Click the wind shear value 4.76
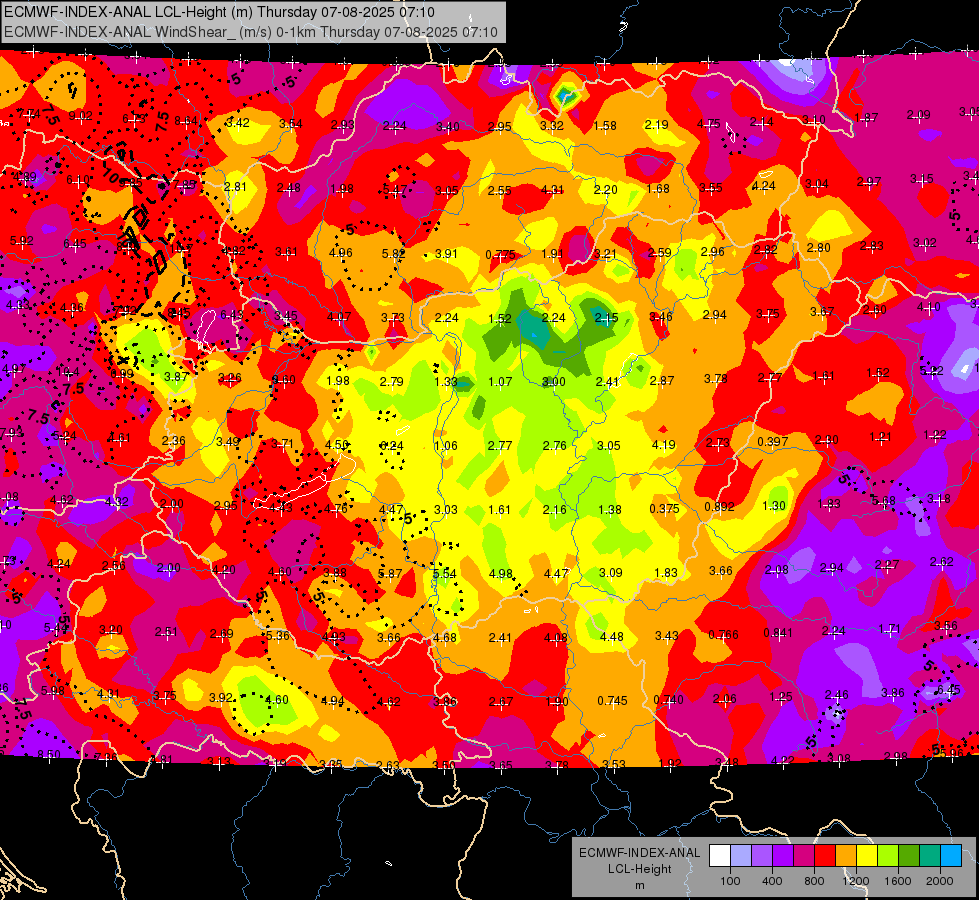Viewport: 979px width, 900px height. click(x=335, y=508)
